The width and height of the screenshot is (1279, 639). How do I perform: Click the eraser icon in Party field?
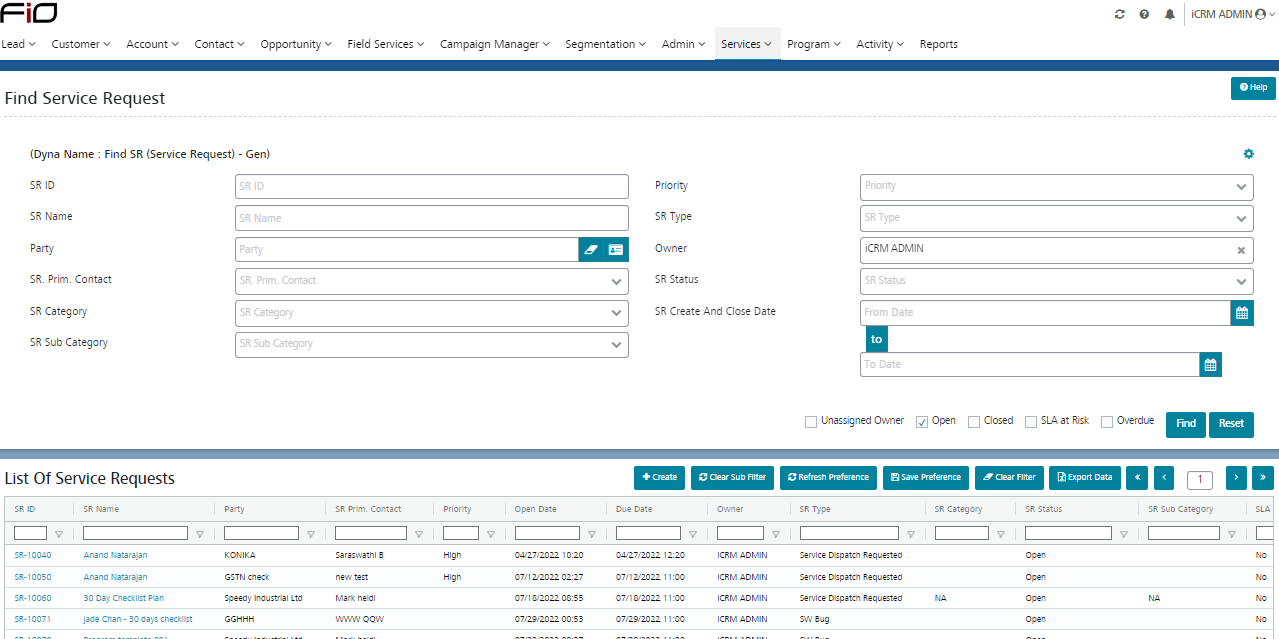[591, 249]
